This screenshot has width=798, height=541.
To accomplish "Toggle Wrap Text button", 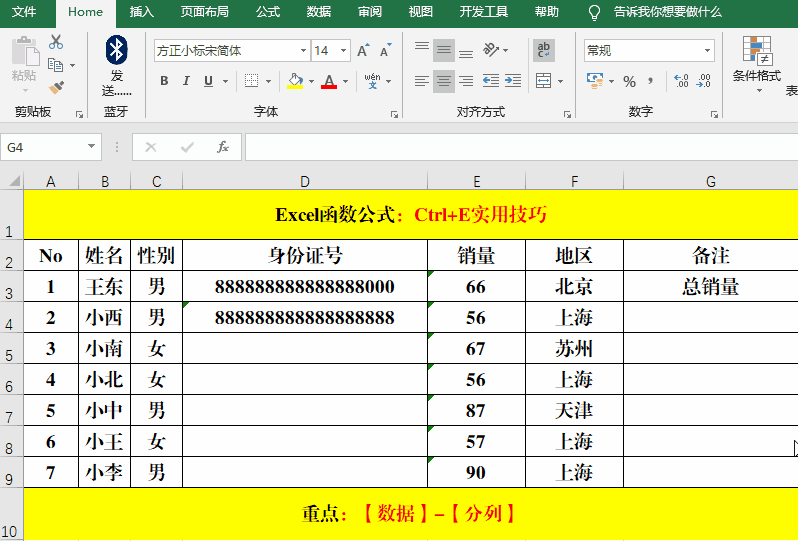I will click(544, 50).
